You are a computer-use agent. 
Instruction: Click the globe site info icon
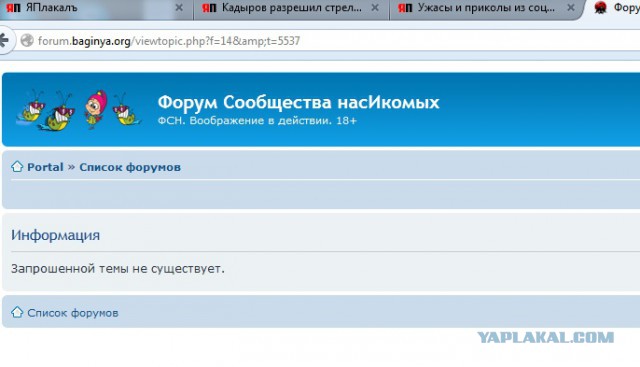pos(27,40)
